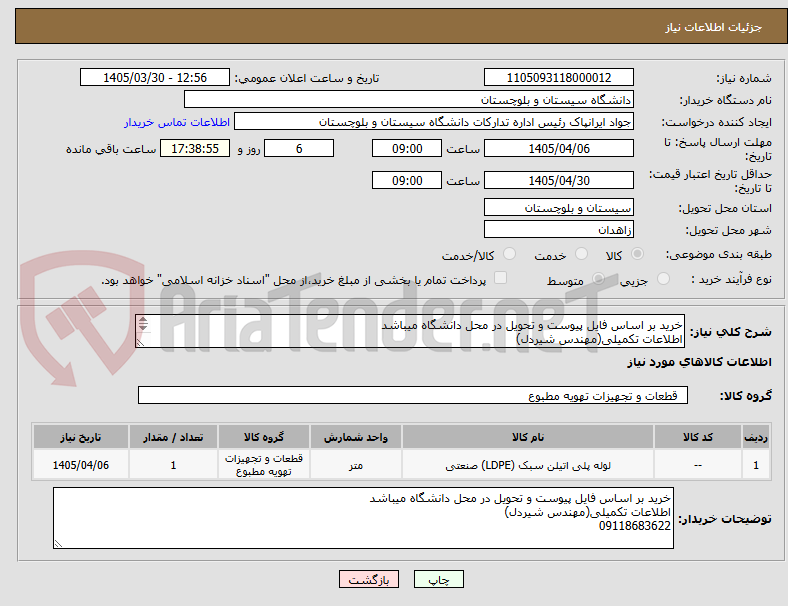788x606 pixels.
Task: Select the کالا/خدمت radio button
Action: pyautogui.click(x=510, y=254)
